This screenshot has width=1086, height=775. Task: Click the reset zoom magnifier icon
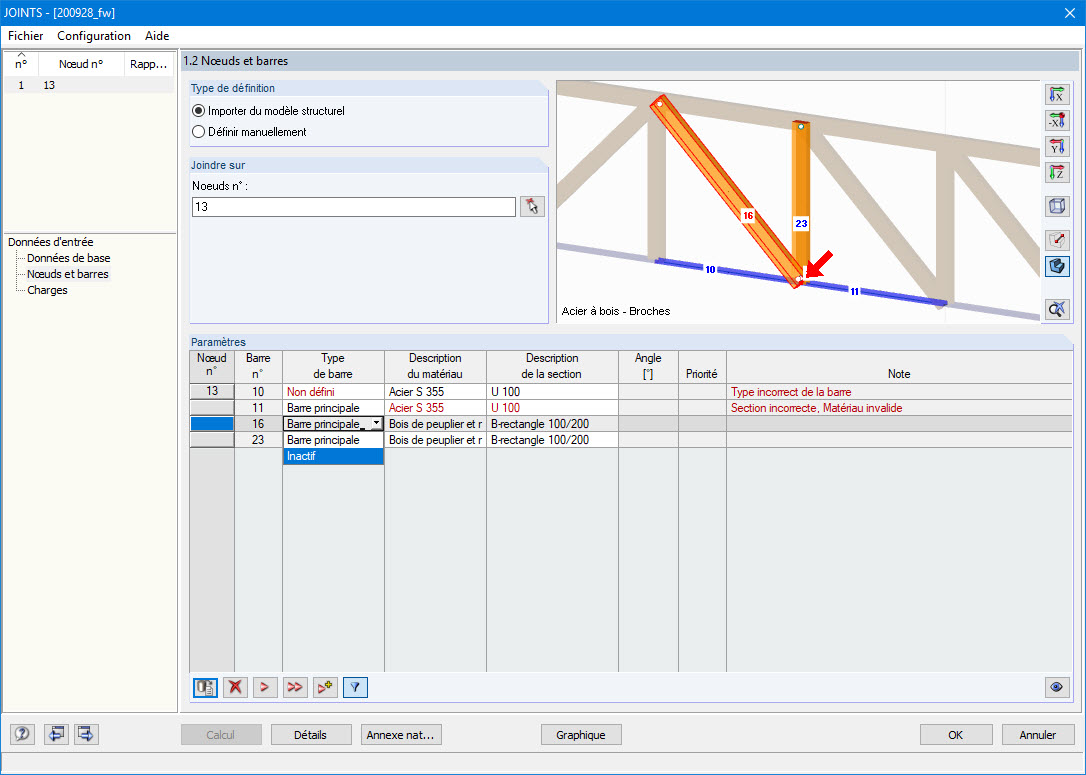[1056, 309]
